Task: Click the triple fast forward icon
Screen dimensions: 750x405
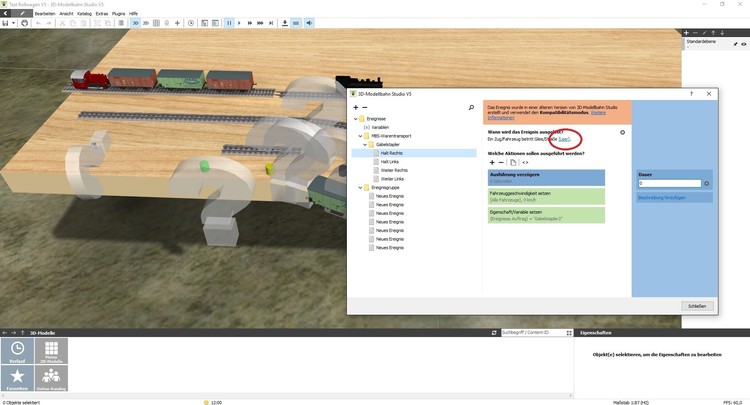Action: [260, 23]
